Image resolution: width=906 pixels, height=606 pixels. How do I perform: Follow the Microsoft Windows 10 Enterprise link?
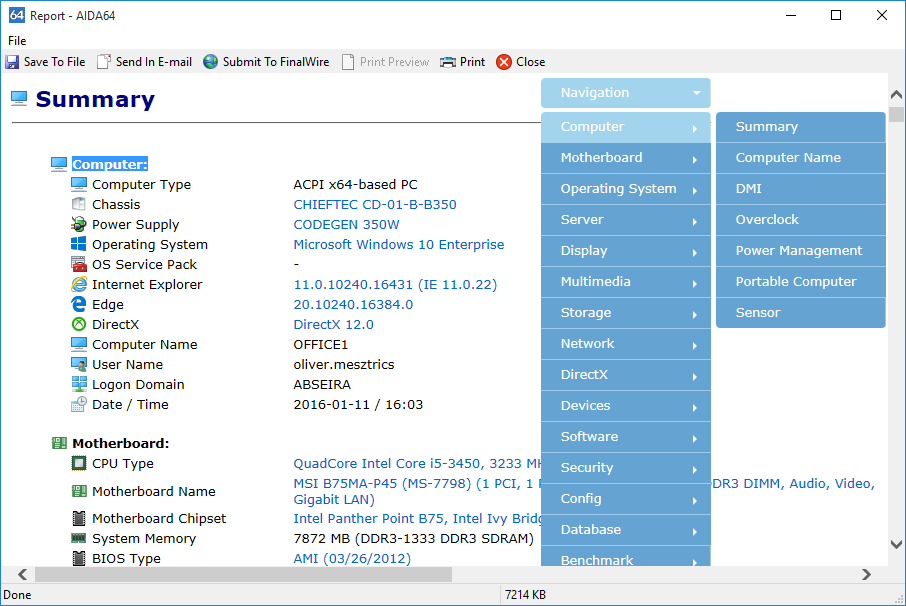(399, 244)
